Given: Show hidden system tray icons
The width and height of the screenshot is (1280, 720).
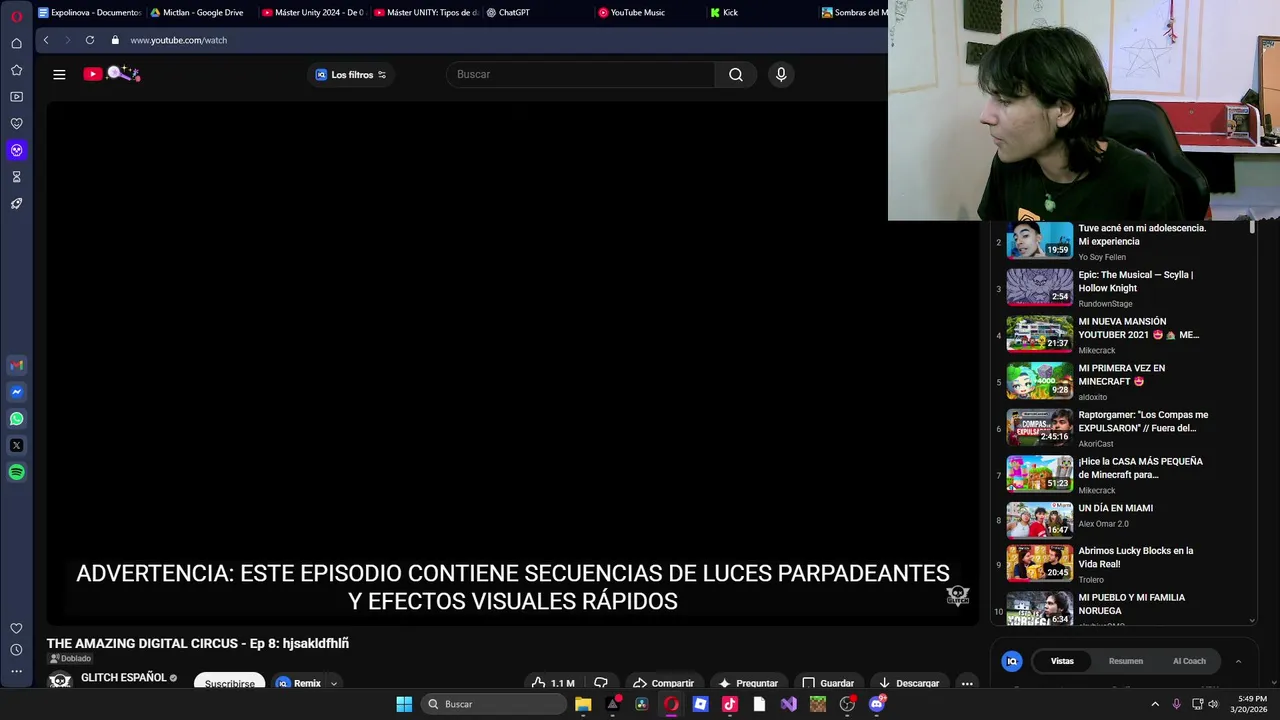Looking at the screenshot, I should click(1155, 704).
